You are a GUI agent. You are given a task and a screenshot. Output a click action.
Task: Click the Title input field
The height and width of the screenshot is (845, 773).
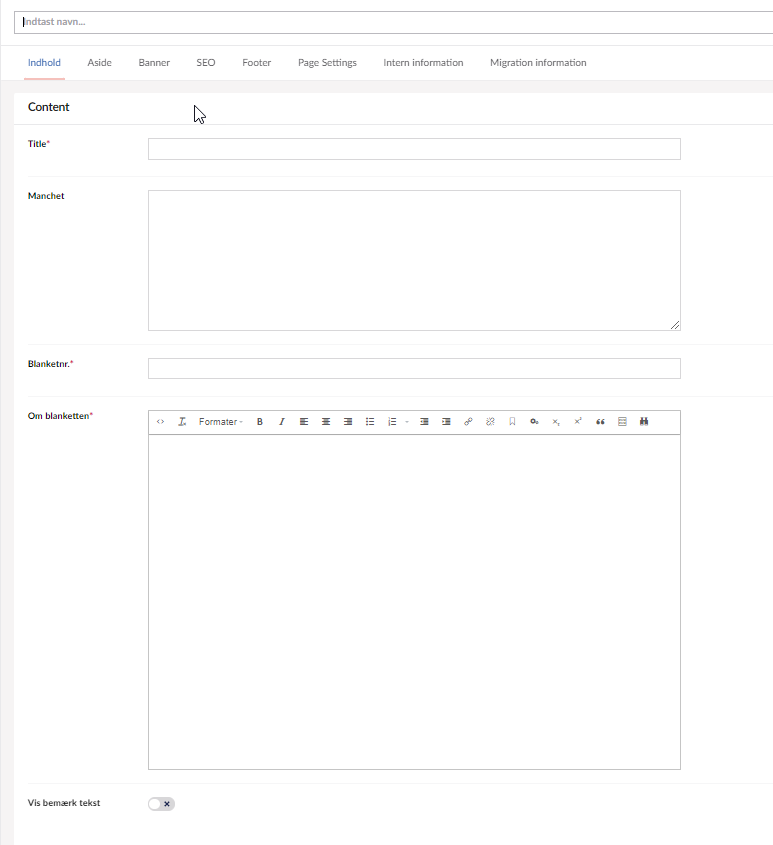(x=414, y=149)
